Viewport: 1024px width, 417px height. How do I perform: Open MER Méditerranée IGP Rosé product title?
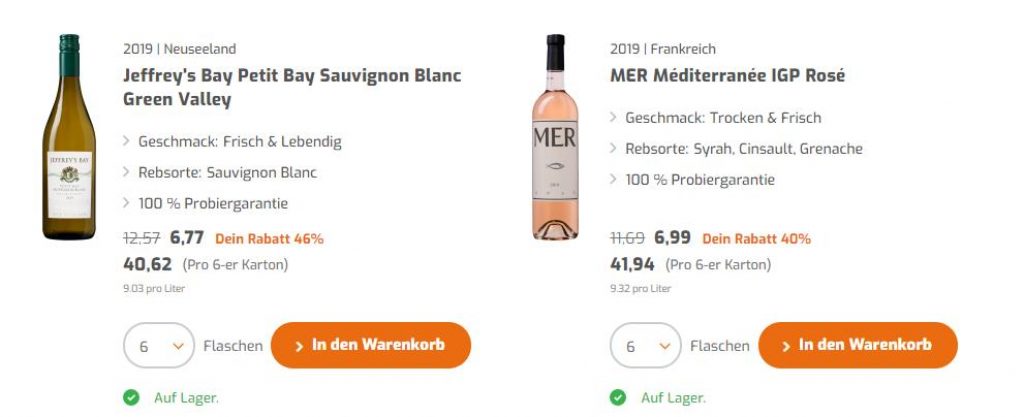tap(727, 76)
